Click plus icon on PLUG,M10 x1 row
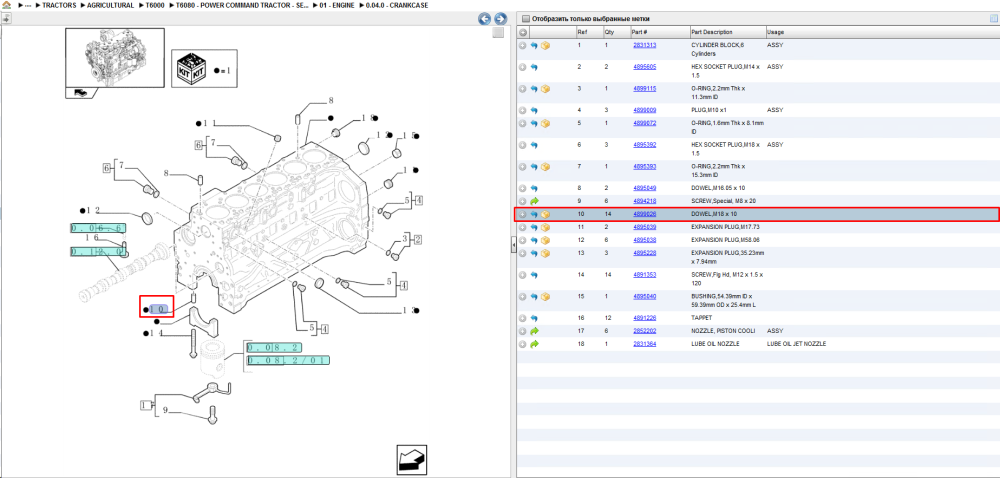The image size is (1000, 478). coord(522,110)
